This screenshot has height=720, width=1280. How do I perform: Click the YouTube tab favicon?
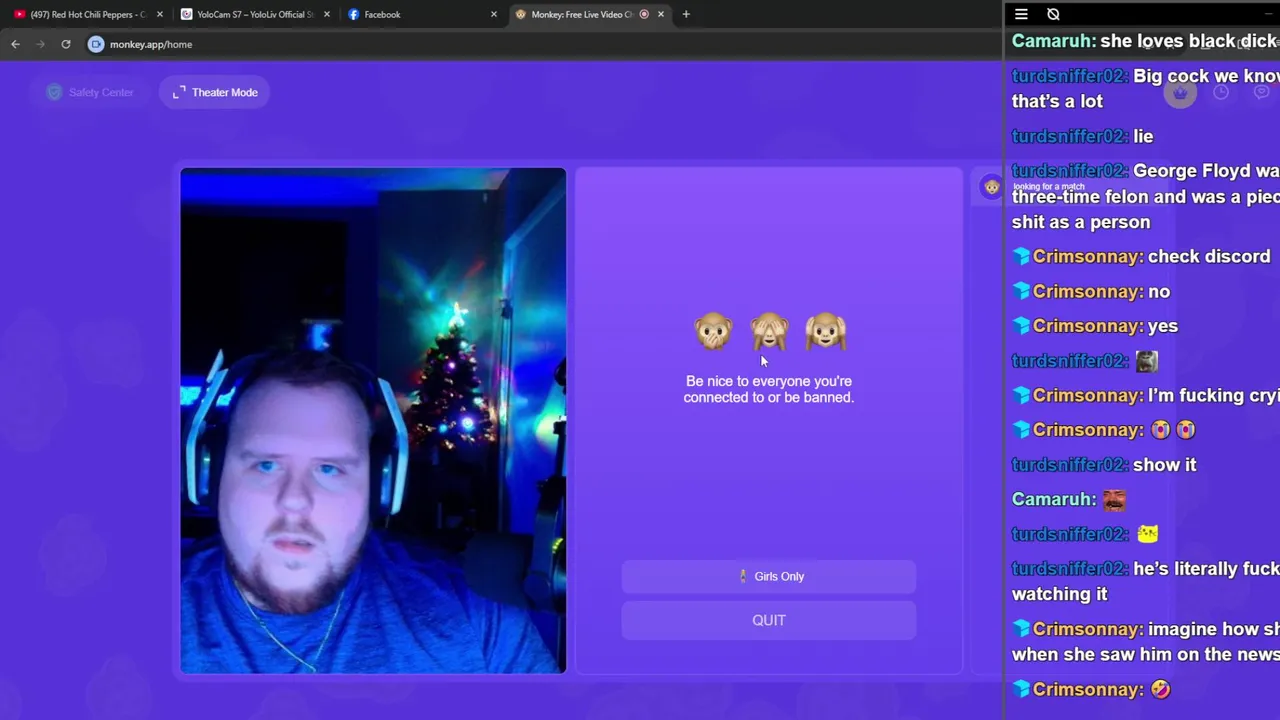tap(20, 14)
